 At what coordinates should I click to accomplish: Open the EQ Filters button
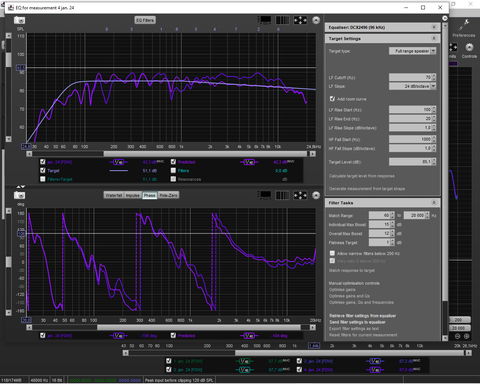pos(145,20)
